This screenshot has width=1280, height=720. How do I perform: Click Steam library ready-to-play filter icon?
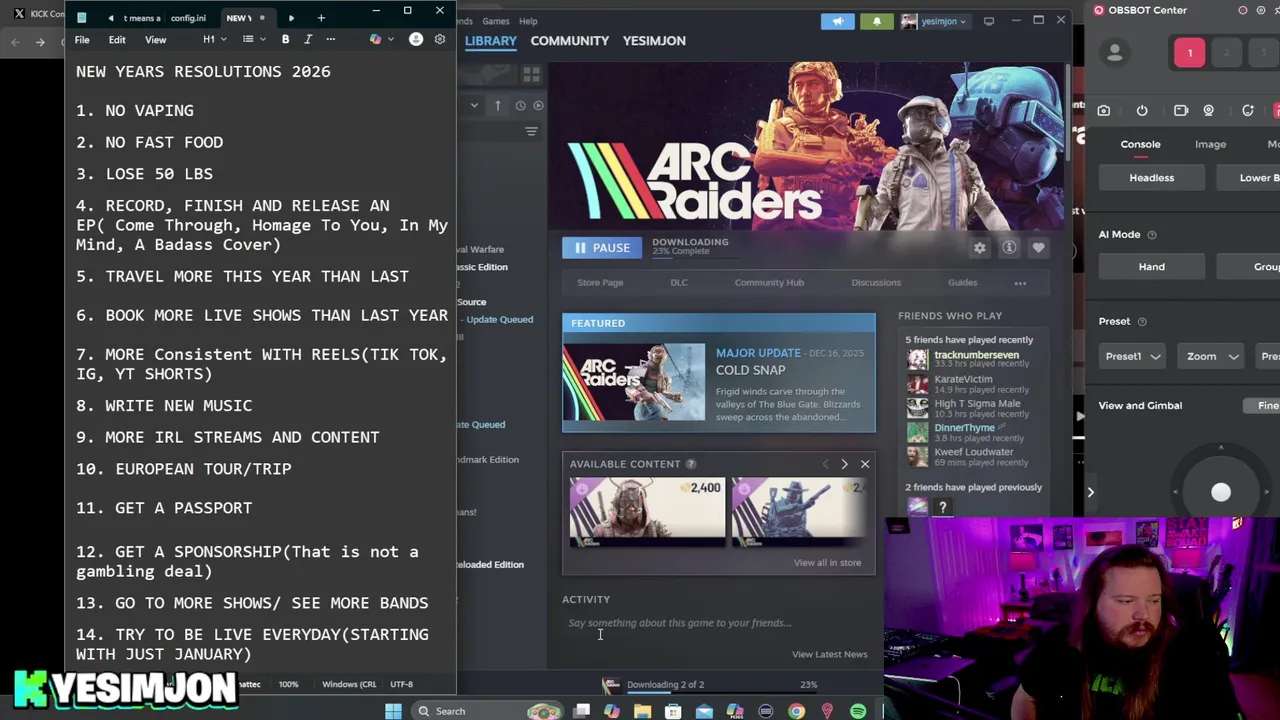[539, 105]
